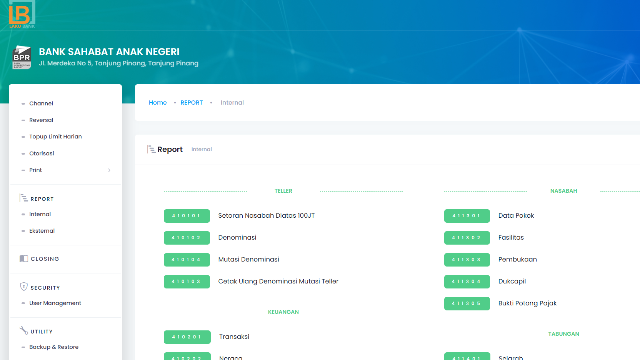
Task: Open the CLOSING section icon
Action: (x=24, y=258)
